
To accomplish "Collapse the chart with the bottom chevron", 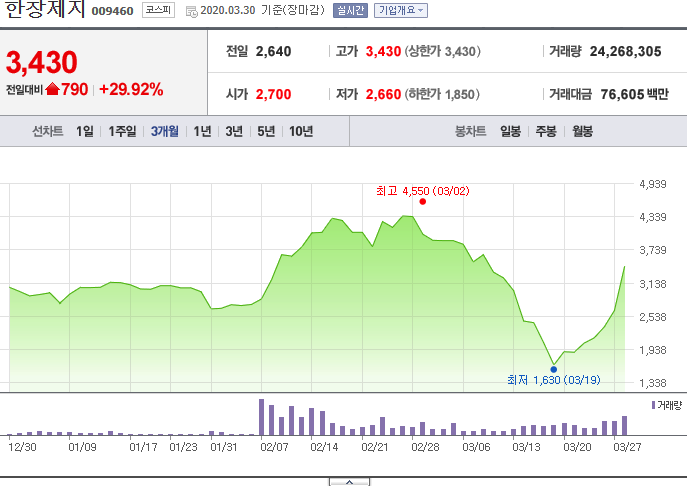I will [x=349, y=482].
